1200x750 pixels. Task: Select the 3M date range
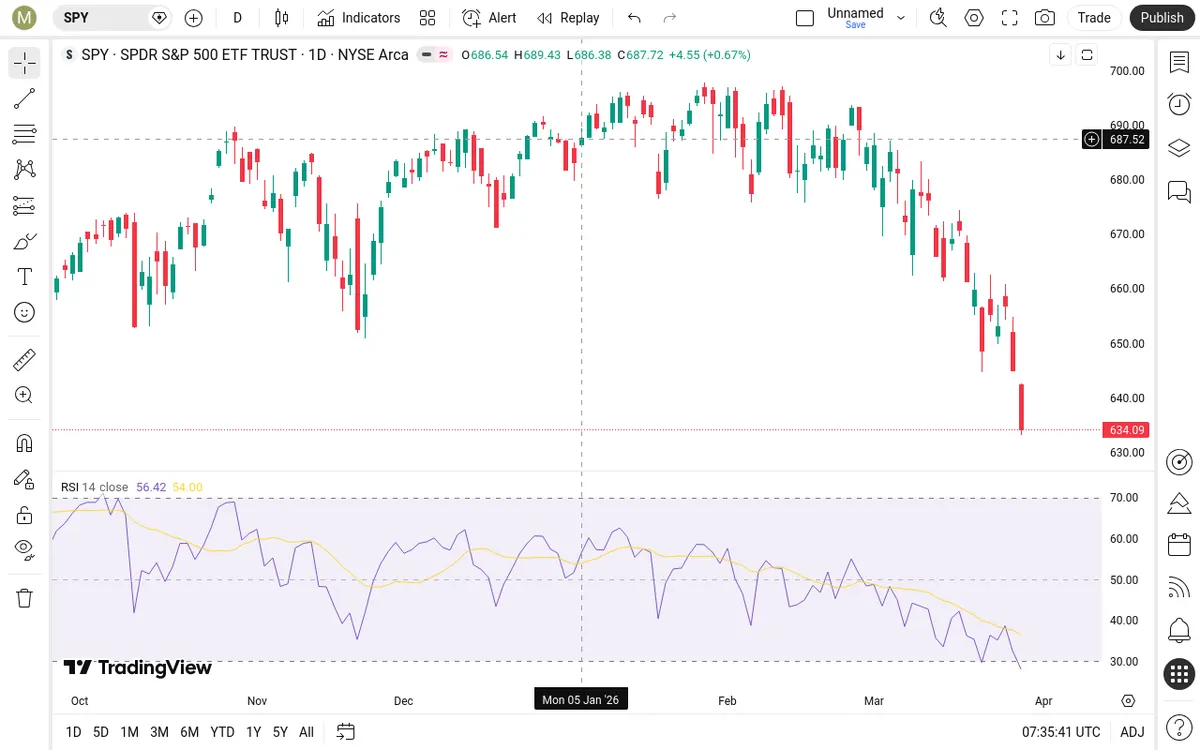pyautogui.click(x=159, y=732)
